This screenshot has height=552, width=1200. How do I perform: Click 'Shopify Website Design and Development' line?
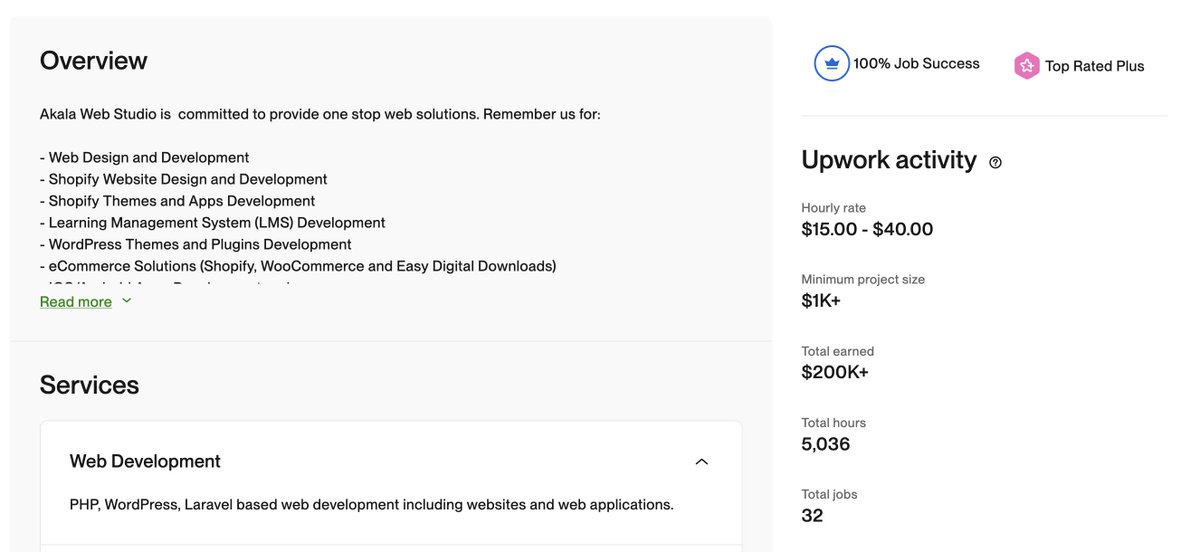coord(184,179)
